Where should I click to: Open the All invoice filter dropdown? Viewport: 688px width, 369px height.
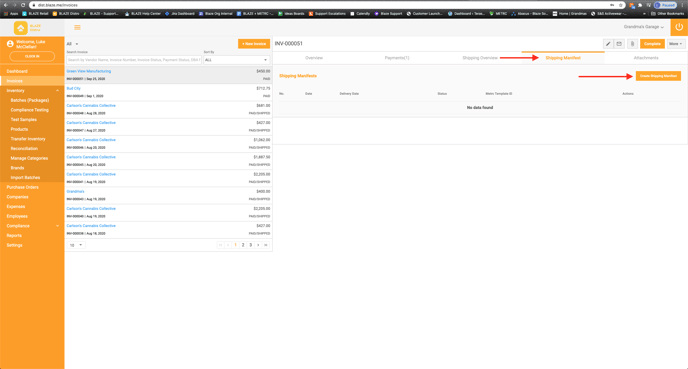point(72,44)
